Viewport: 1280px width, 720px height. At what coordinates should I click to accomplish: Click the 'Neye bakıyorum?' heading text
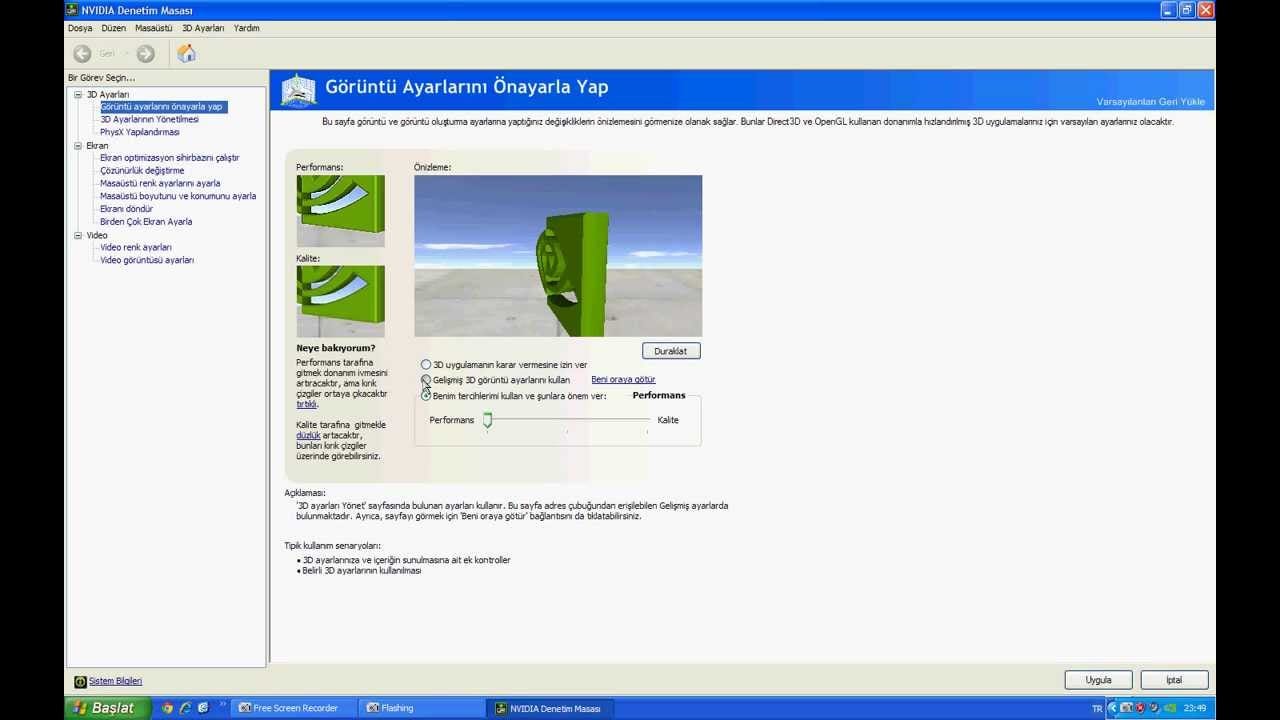336,349
